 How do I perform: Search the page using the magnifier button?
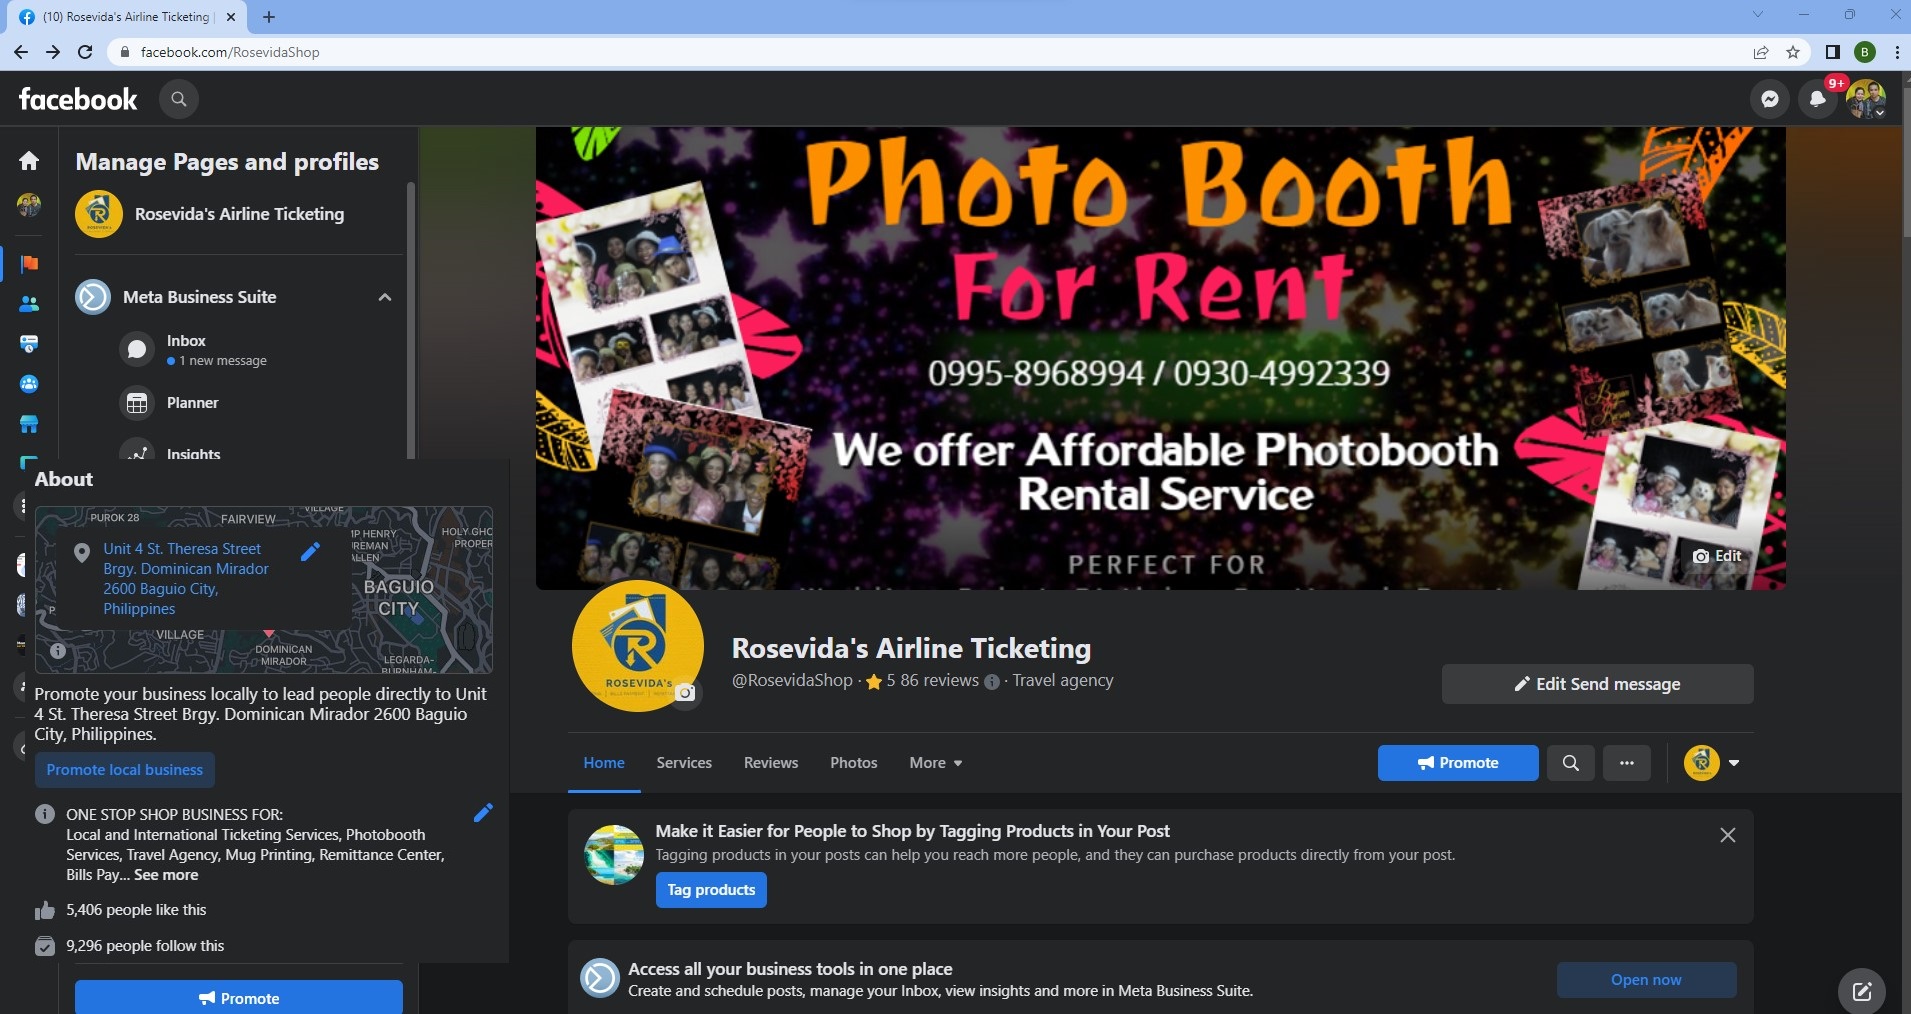point(1571,763)
